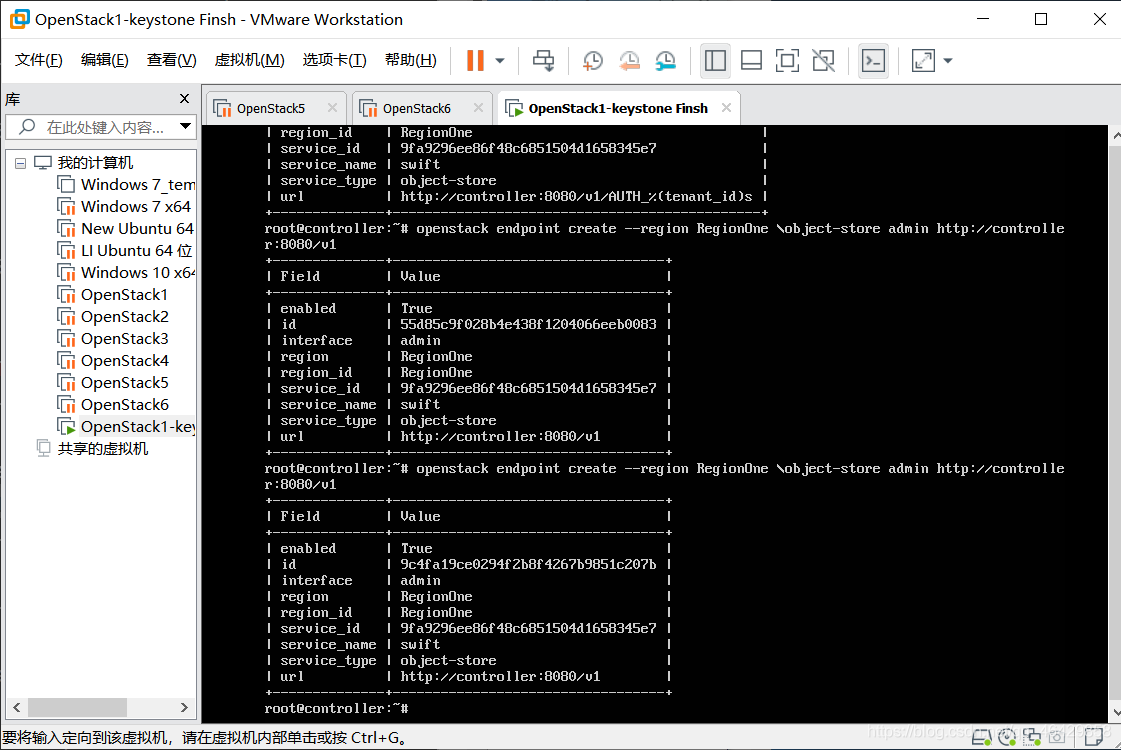Select OpenStack3 in the library

[x=124, y=339]
